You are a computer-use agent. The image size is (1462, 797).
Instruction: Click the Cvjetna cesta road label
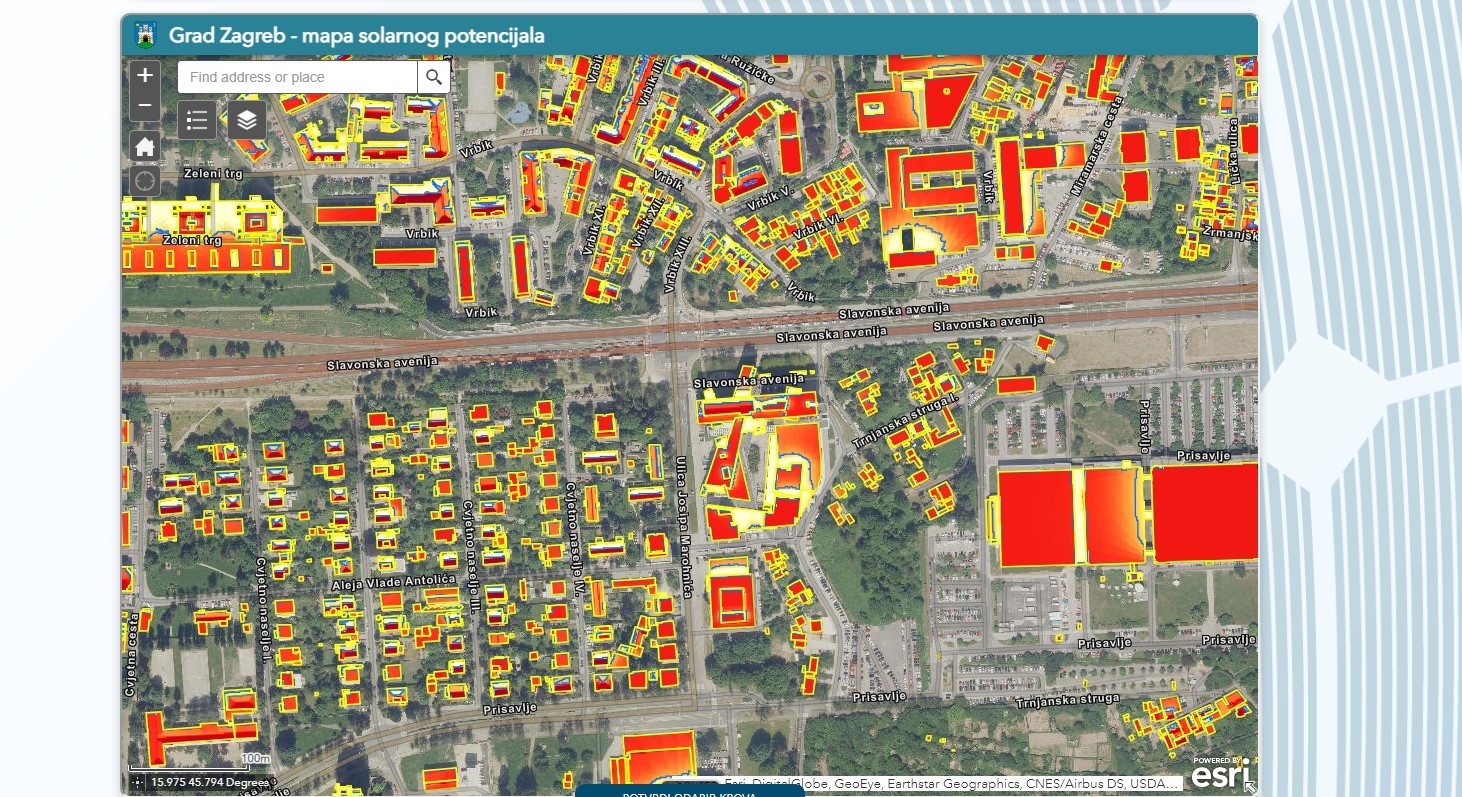[130, 653]
